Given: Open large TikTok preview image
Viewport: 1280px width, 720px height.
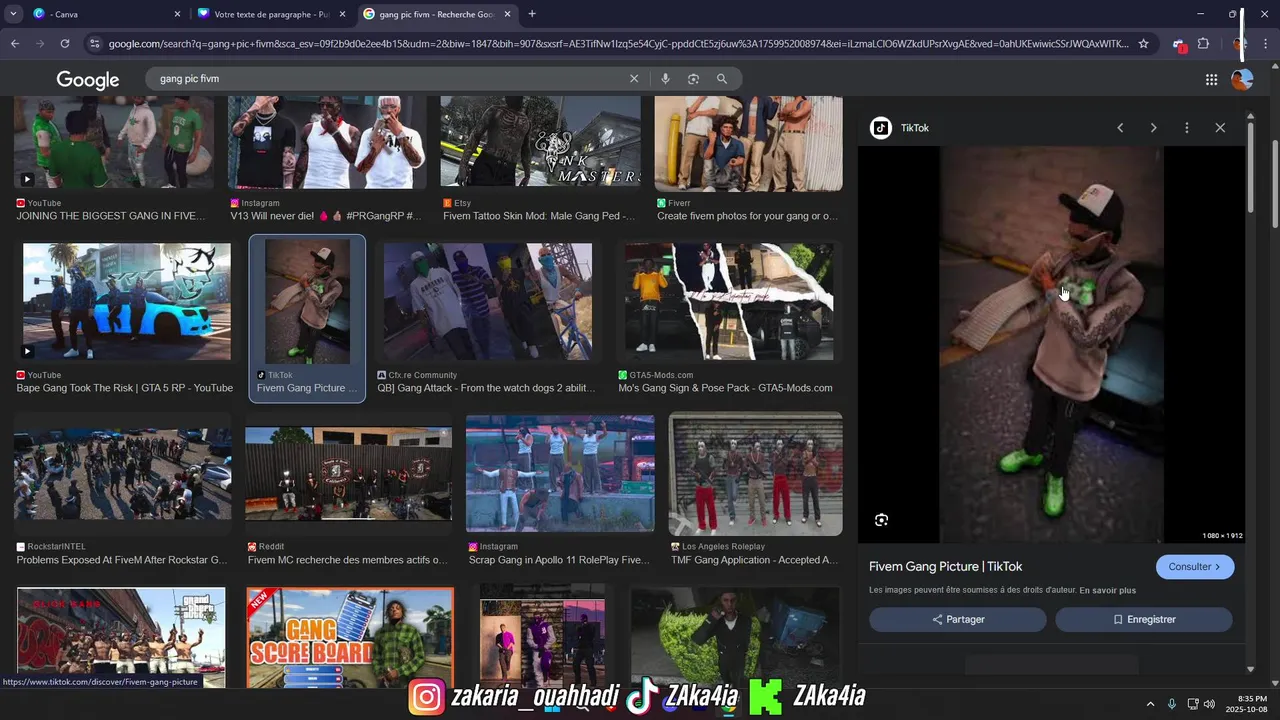Looking at the screenshot, I should pyautogui.click(x=1051, y=345).
